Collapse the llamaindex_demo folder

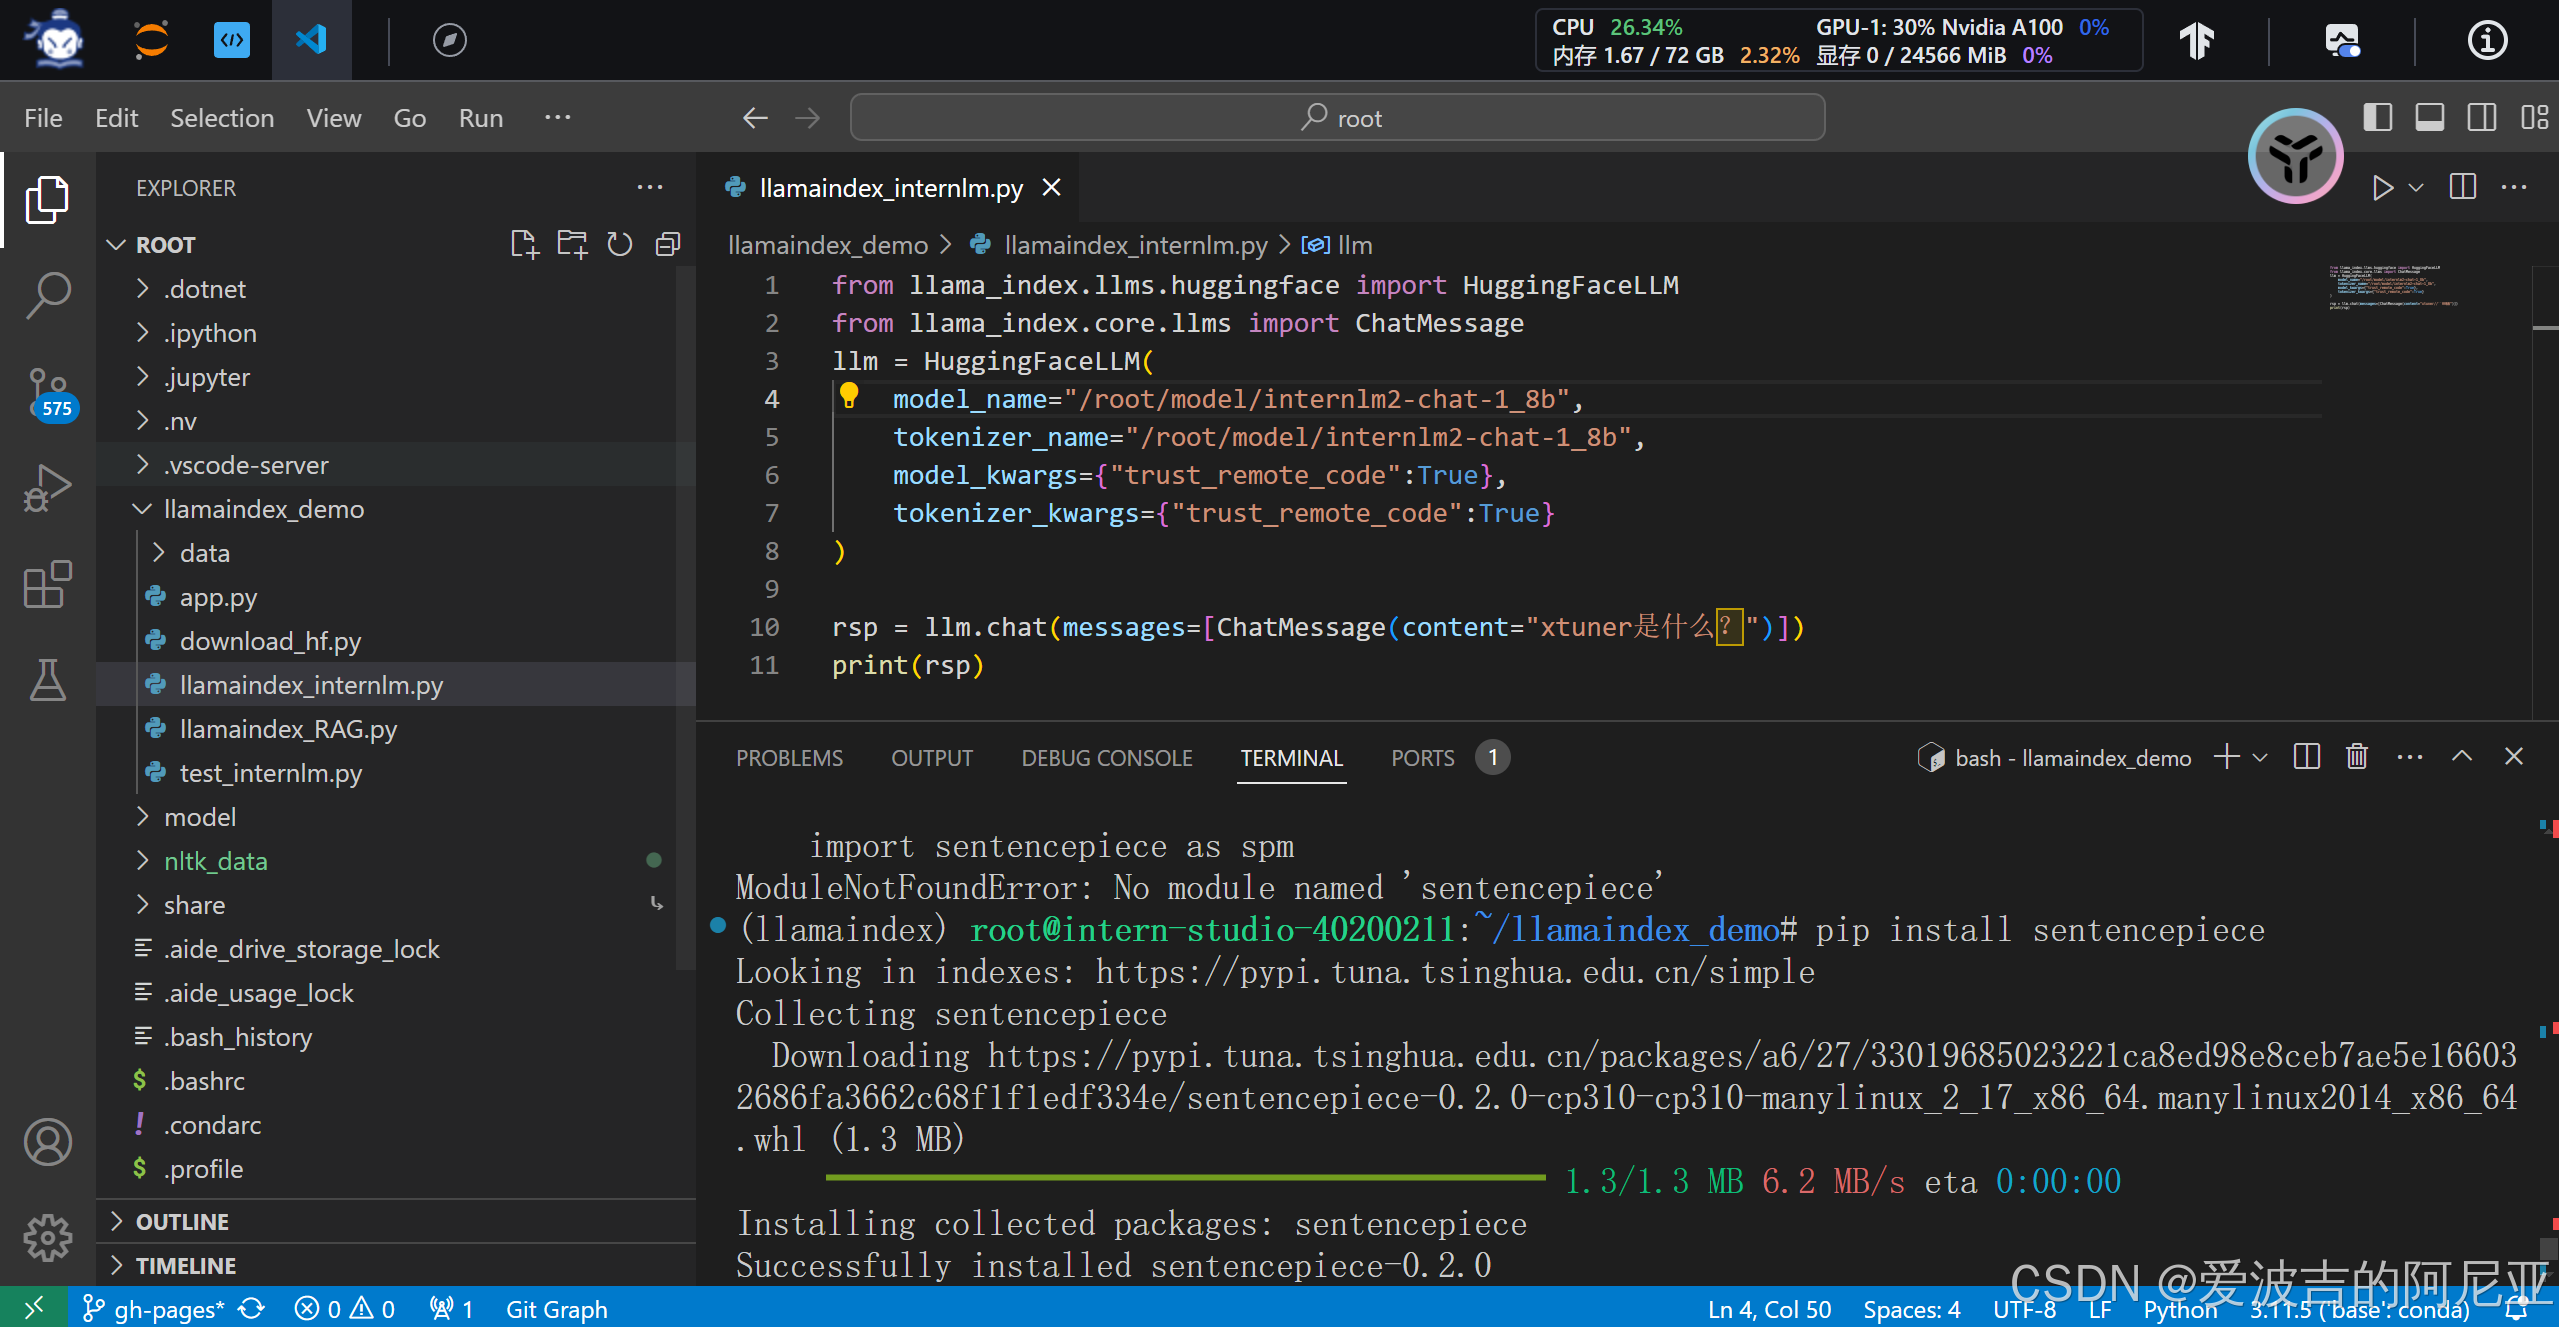click(x=263, y=509)
